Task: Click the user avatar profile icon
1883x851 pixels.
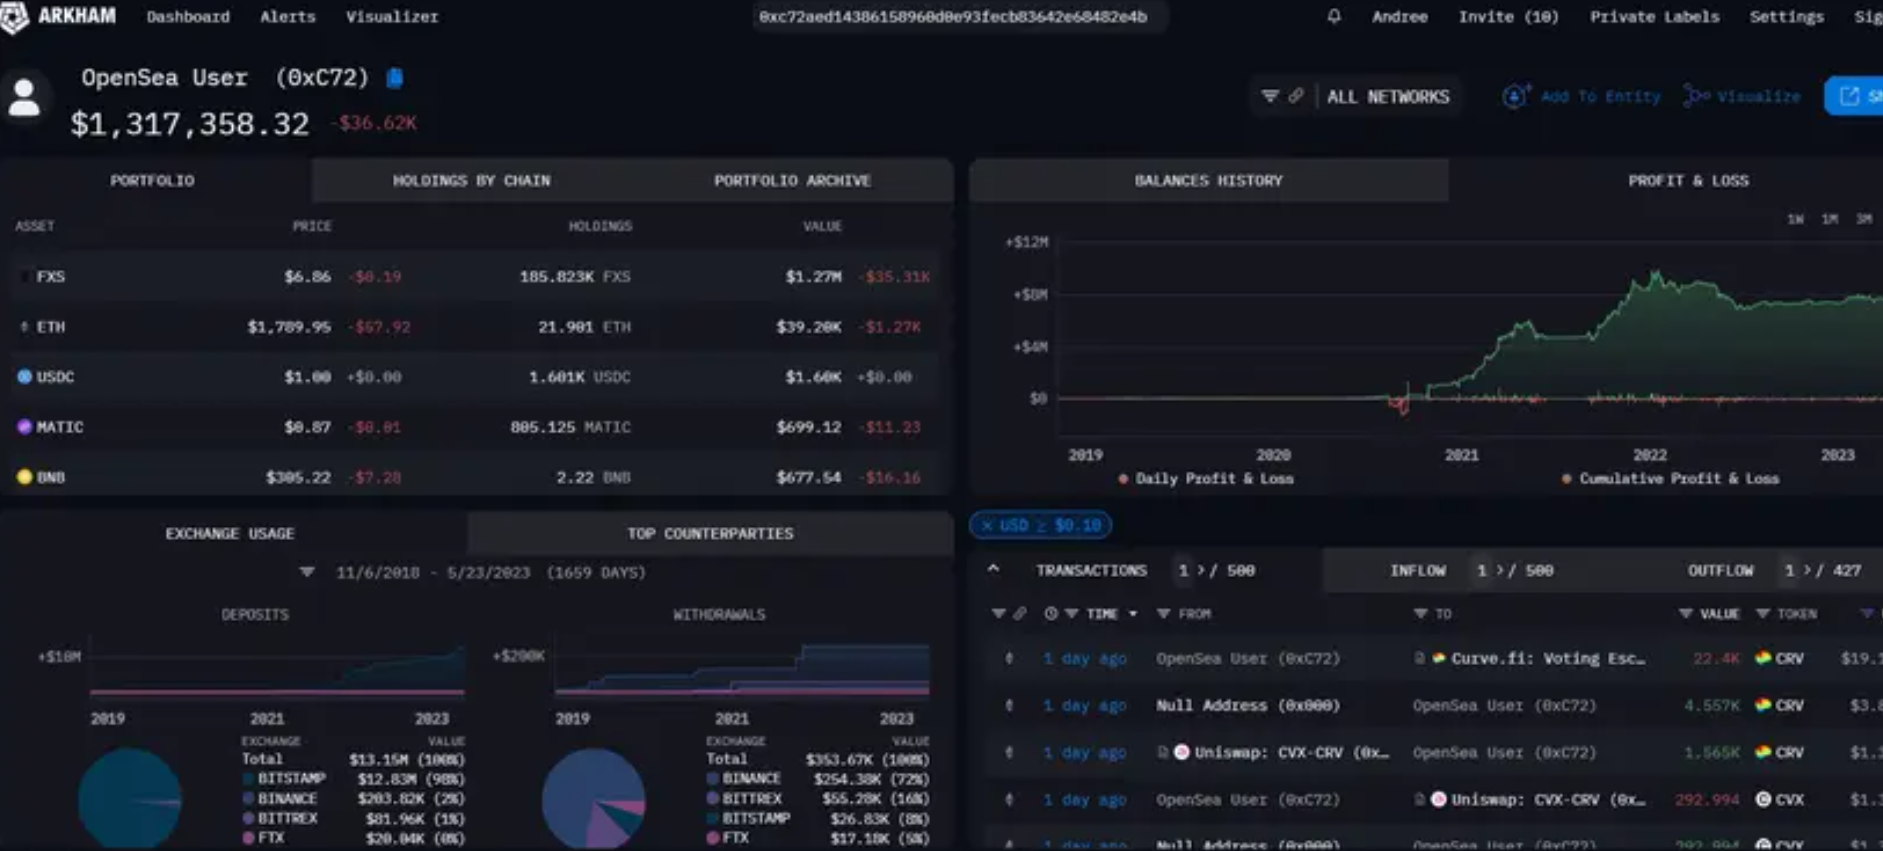Action: point(24,98)
